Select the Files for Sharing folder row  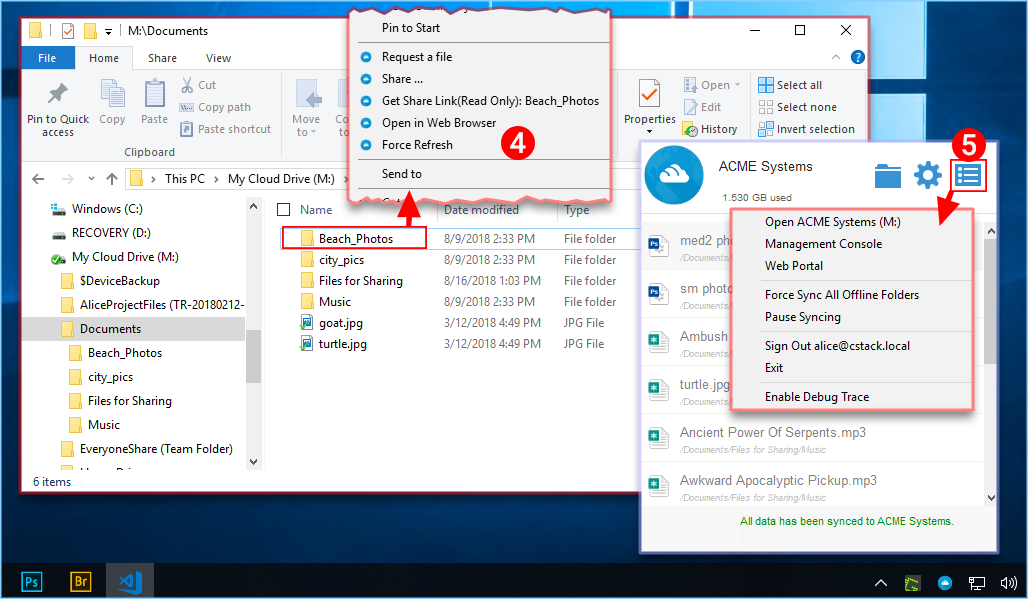[x=459, y=281]
